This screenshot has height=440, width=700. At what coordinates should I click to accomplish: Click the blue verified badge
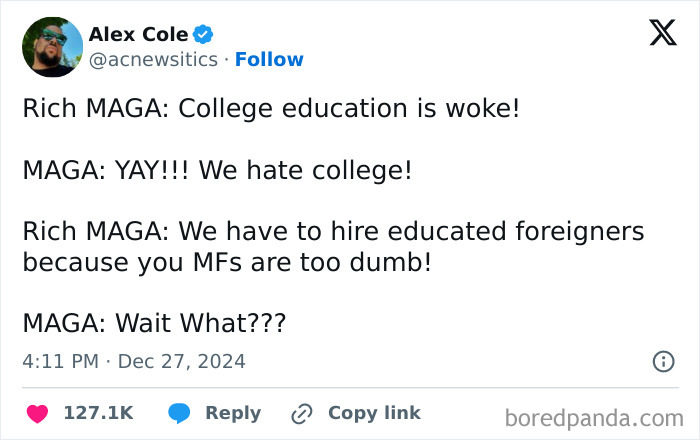(x=203, y=35)
